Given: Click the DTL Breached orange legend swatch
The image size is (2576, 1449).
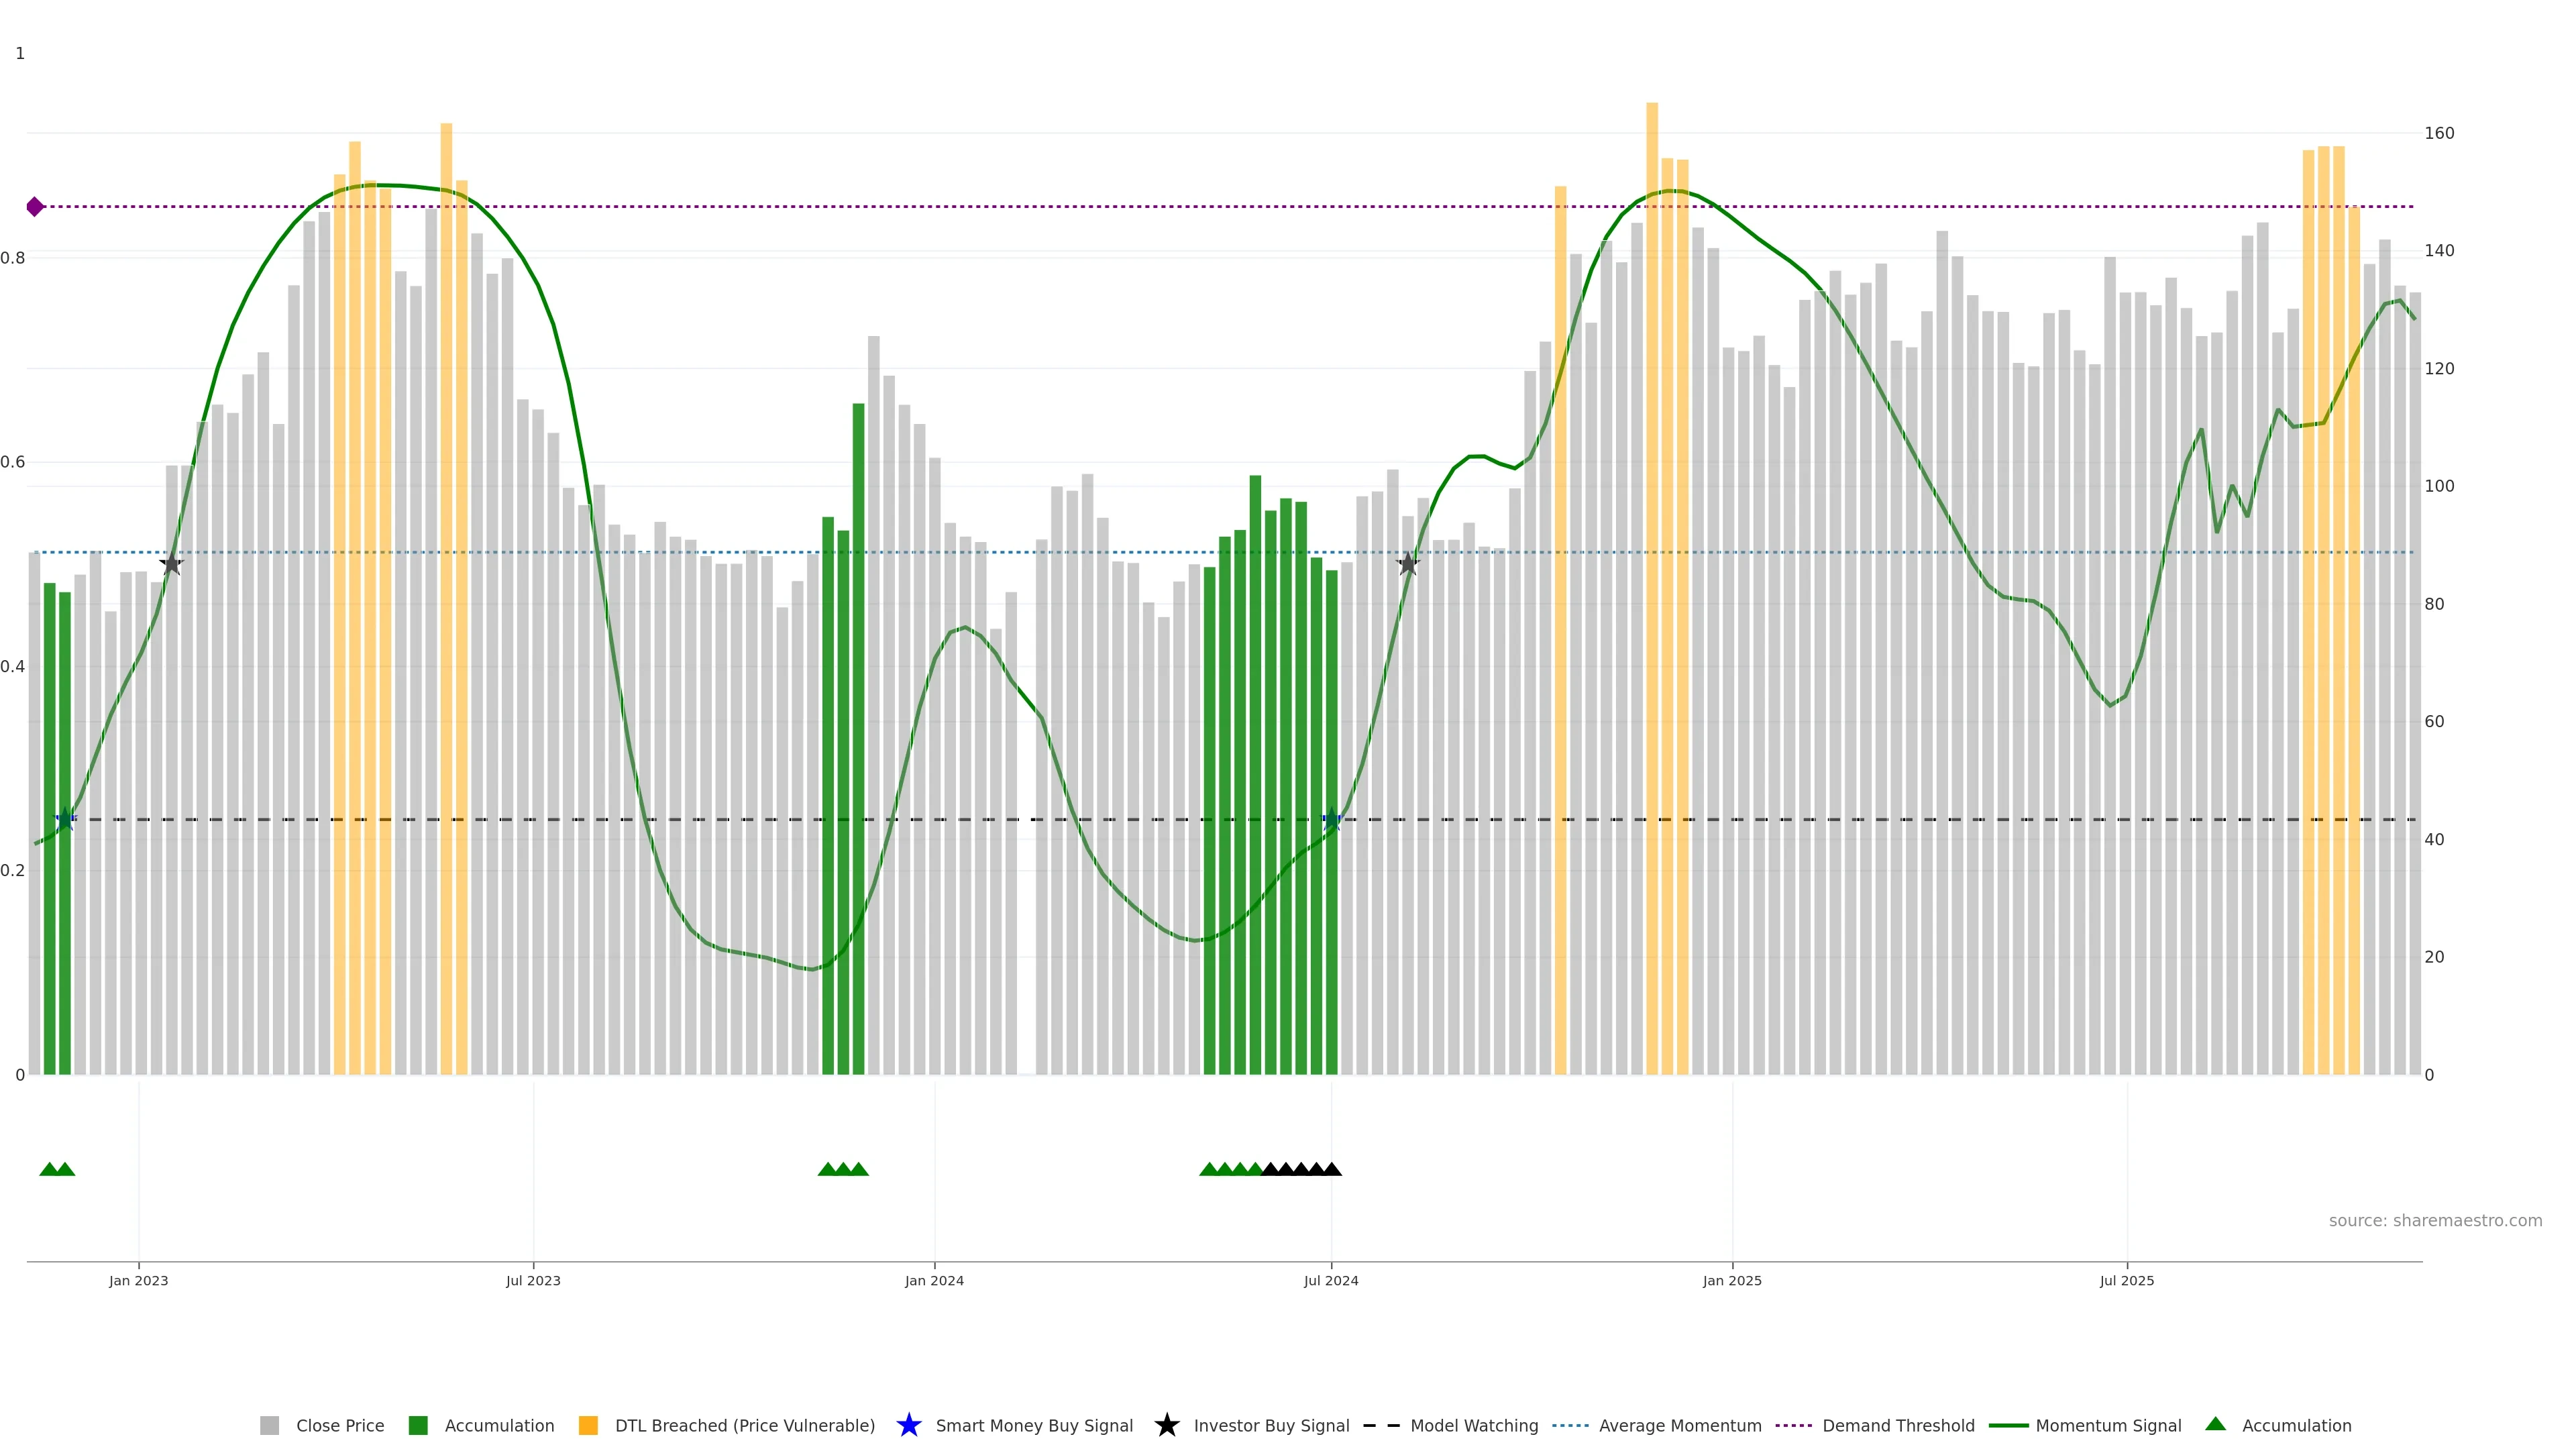Looking at the screenshot, I should [588, 1426].
